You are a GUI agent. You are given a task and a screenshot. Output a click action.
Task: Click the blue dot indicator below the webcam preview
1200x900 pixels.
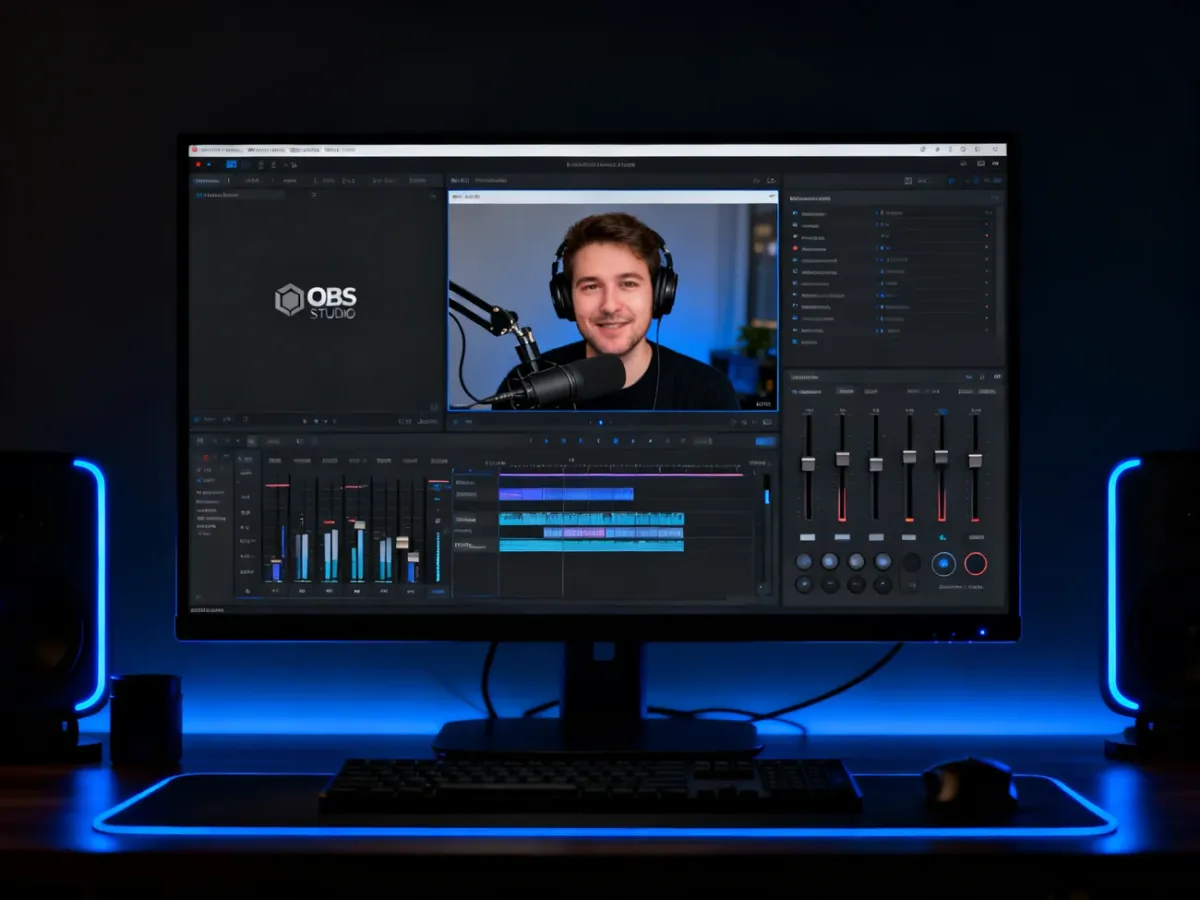pyautogui.click(x=600, y=422)
